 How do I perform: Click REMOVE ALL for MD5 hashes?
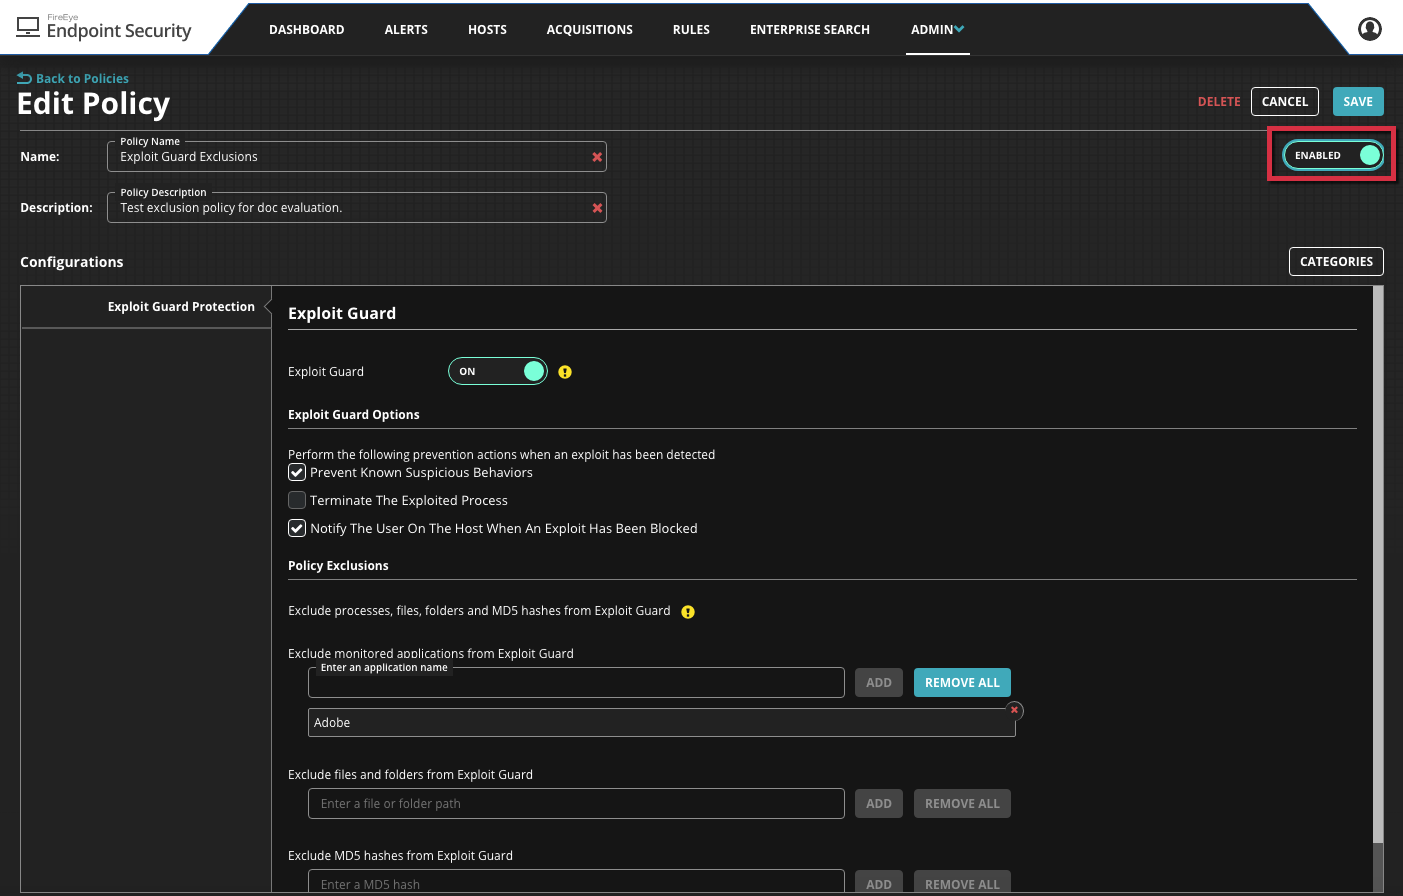pos(962,882)
